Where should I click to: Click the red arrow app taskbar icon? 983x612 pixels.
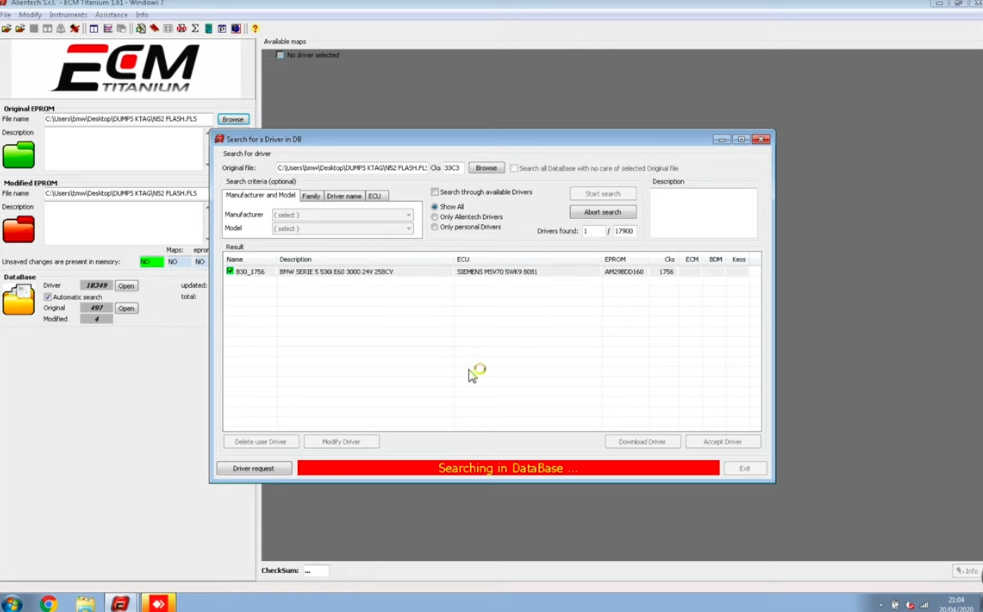point(158,603)
